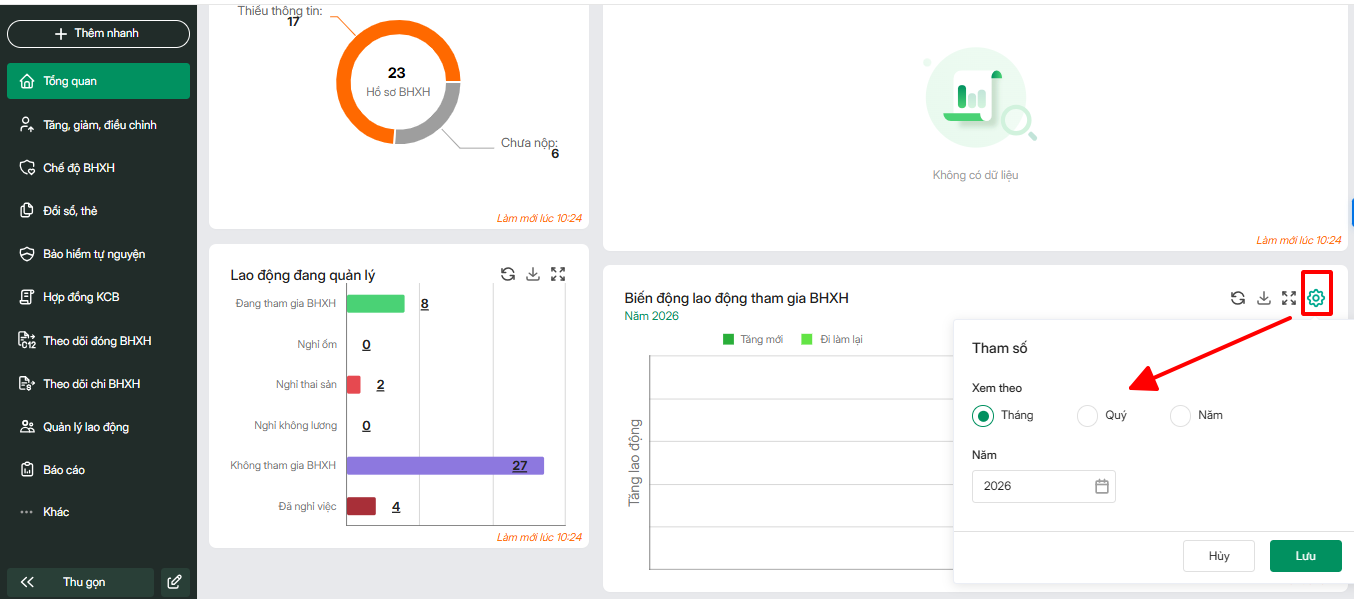This screenshot has height=599, width=1354.
Task: Expand the Khác menu item
Action: point(56,512)
